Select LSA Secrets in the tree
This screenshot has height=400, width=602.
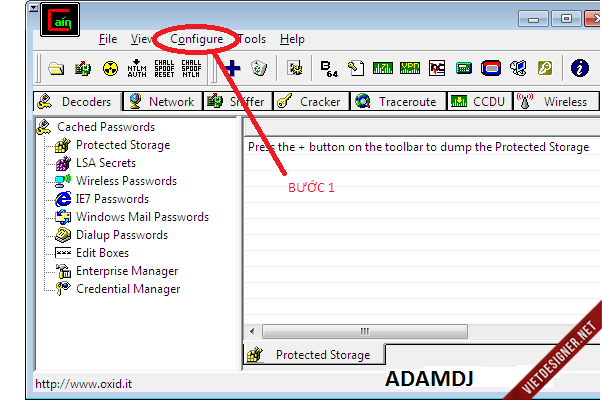point(106,163)
